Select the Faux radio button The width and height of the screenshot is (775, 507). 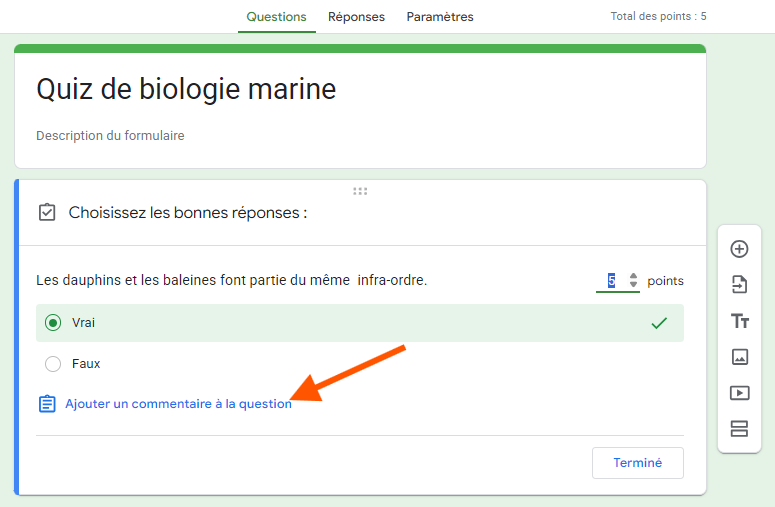coord(53,364)
